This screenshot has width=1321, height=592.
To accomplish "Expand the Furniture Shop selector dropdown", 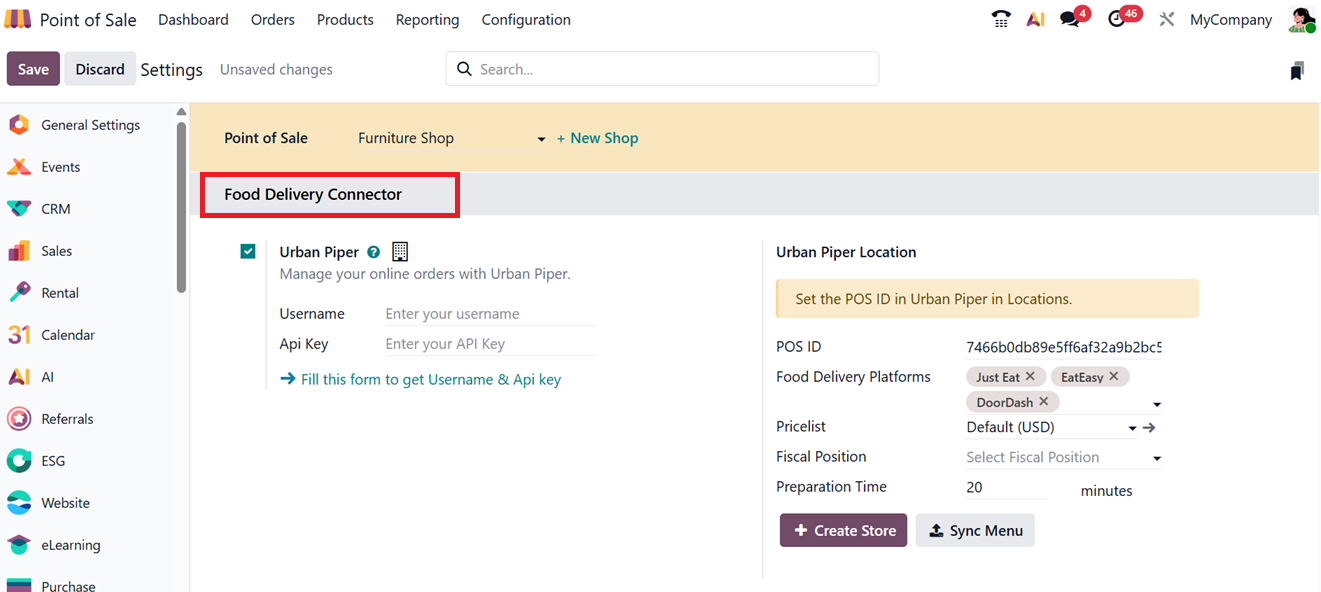I will click(541, 139).
